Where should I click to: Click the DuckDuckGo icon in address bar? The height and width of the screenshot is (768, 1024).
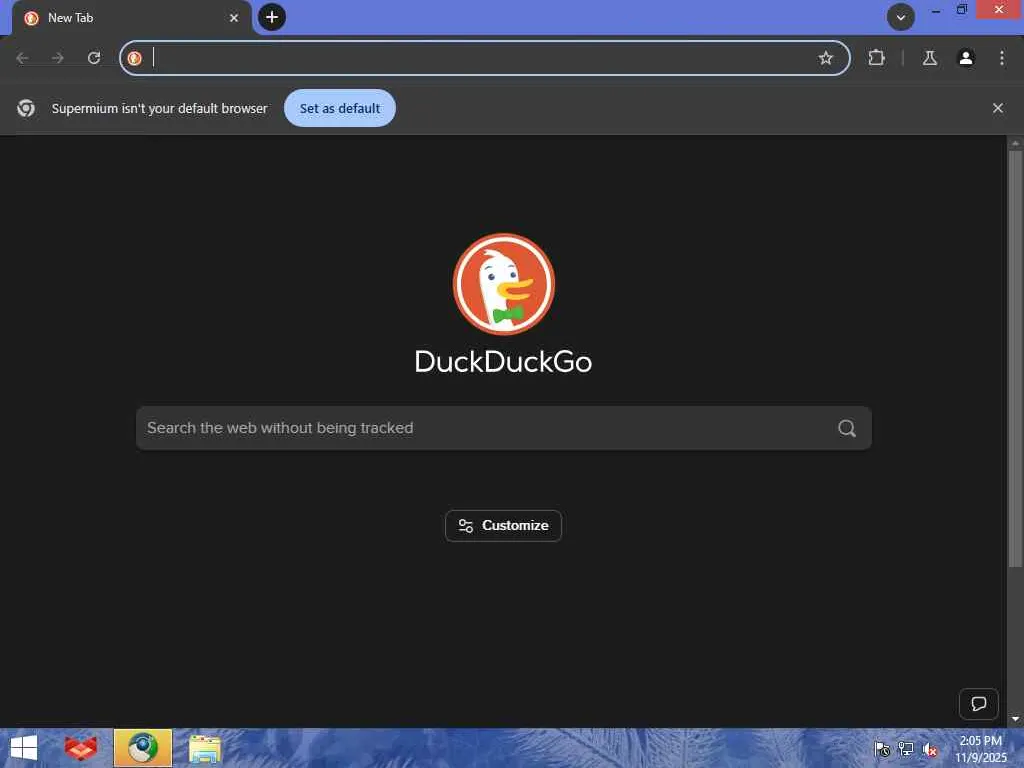click(x=135, y=58)
